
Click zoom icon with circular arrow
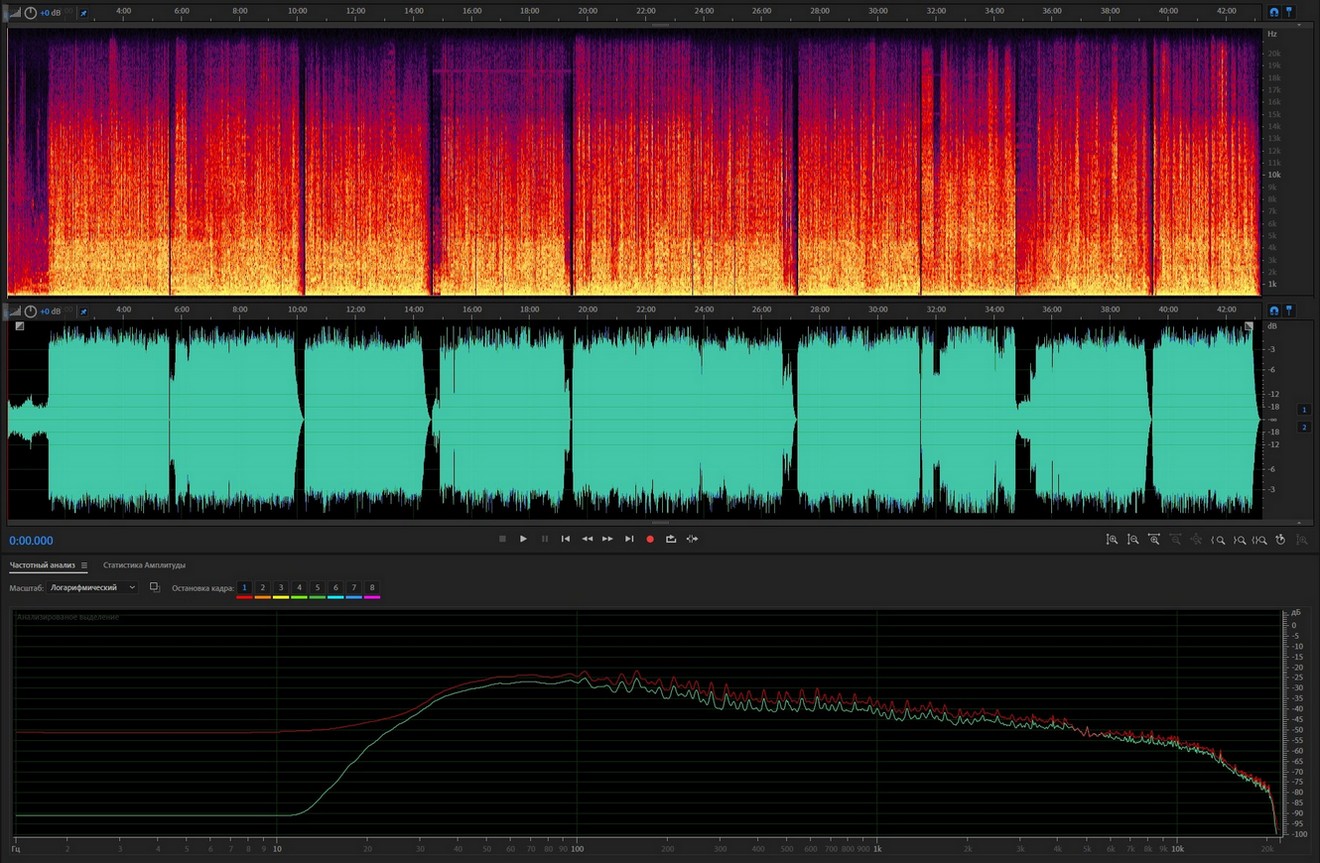point(1281,539)
